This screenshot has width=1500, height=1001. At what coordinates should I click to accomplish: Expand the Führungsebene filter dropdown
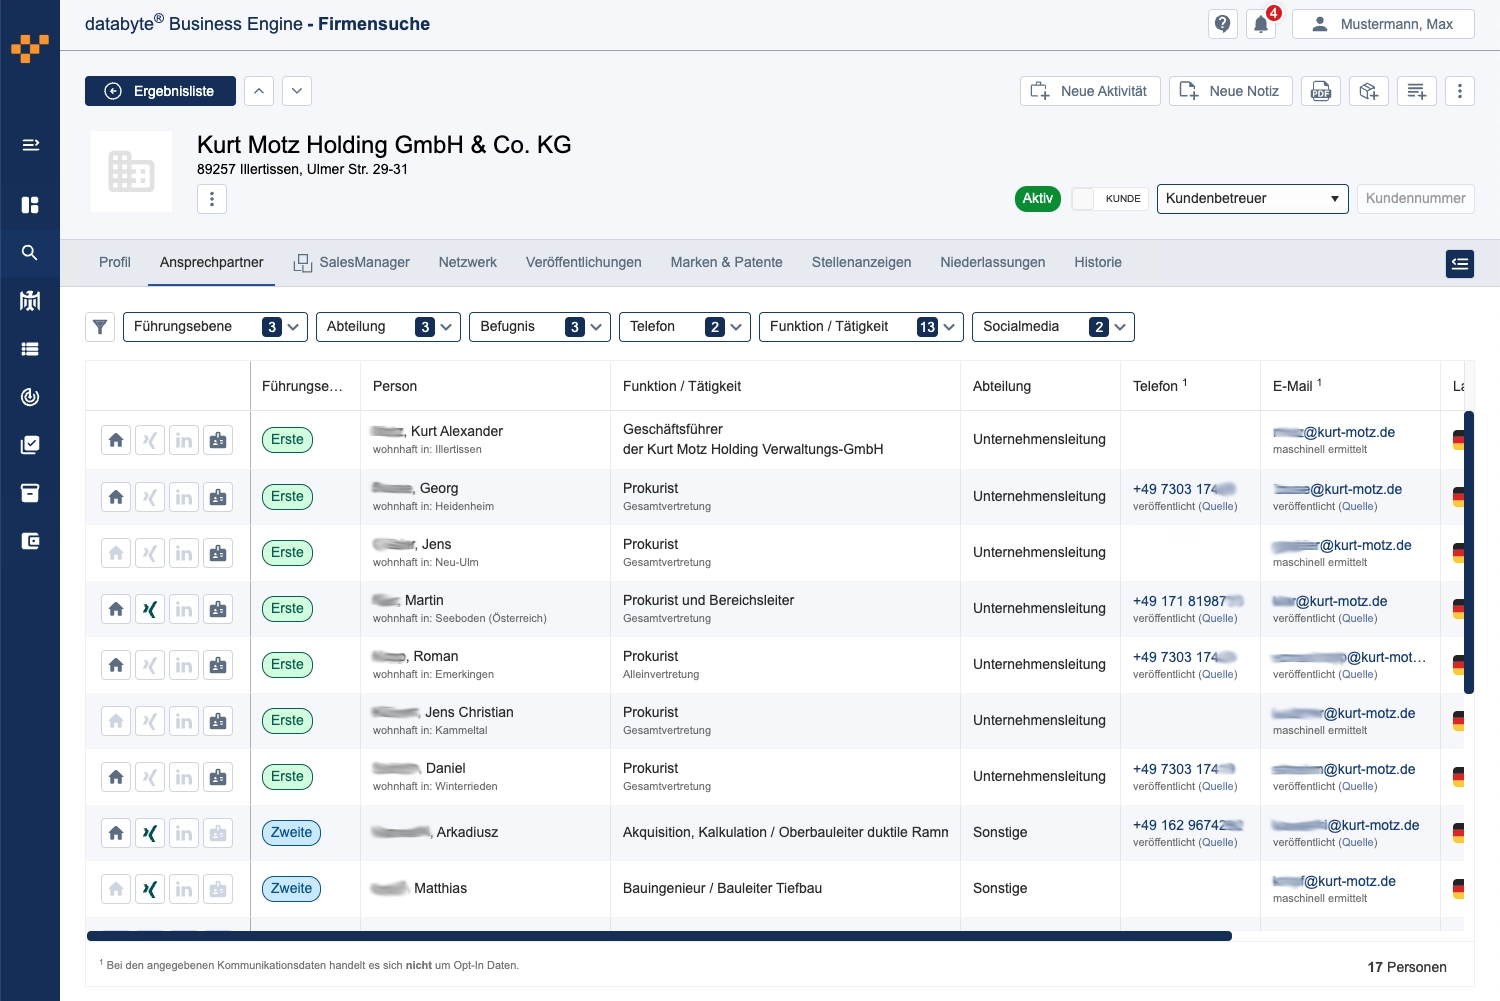(293, 326)
